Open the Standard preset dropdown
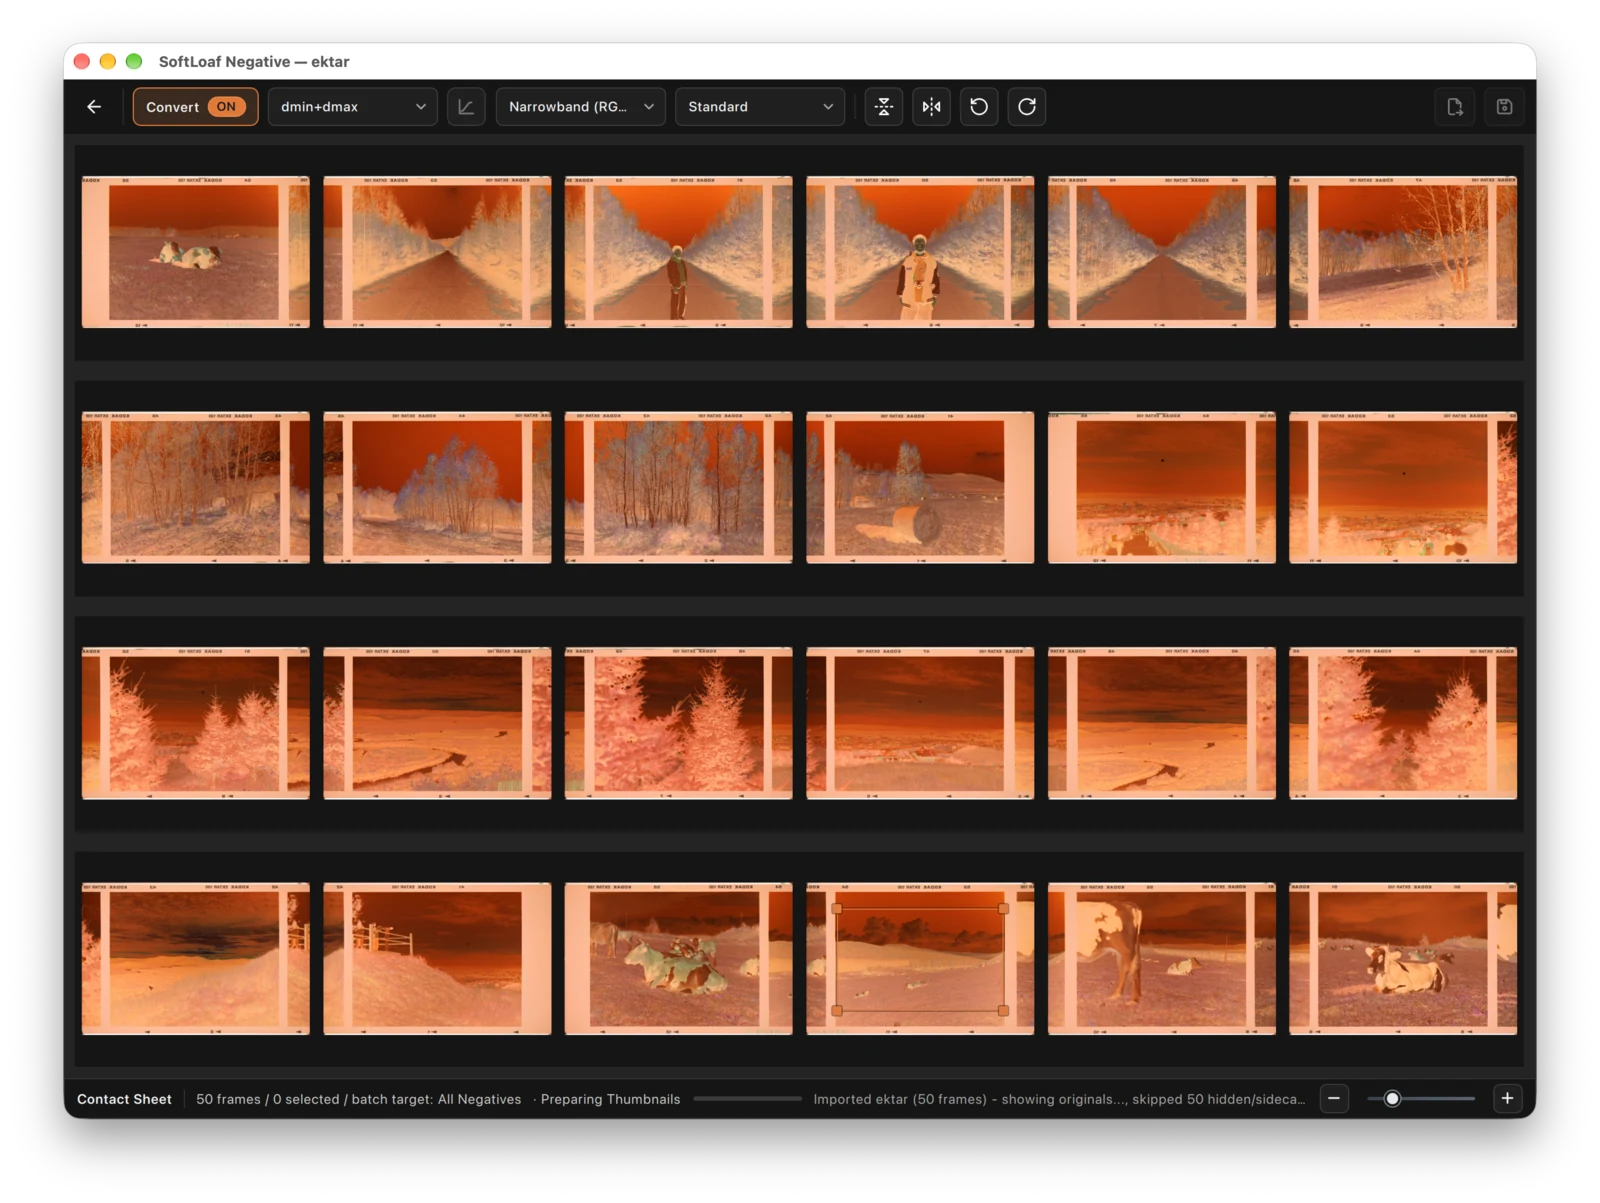The height and width of the screenshot is (1203, 1600). [x=760, y=107]
